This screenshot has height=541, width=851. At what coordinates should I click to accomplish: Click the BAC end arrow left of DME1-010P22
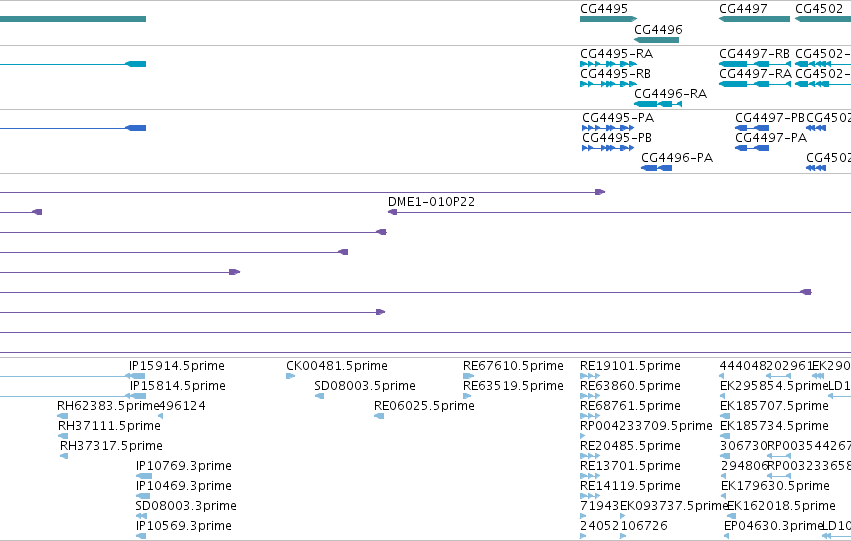pos(392,212)
